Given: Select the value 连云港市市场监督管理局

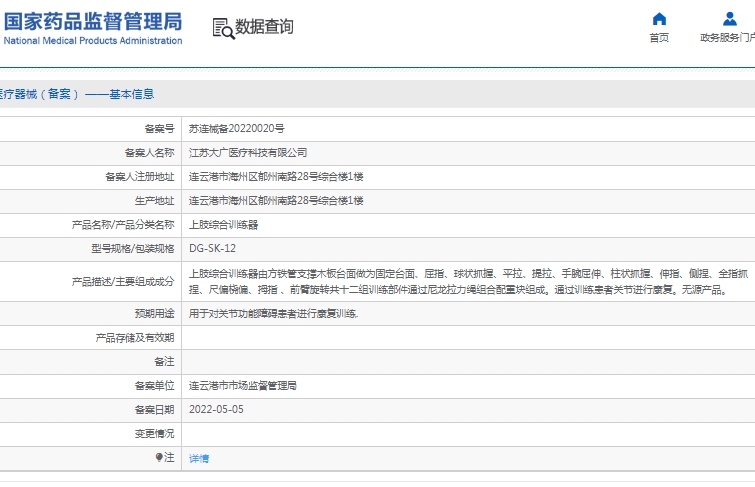Looking at the screenshot, I should pos(243,386).
